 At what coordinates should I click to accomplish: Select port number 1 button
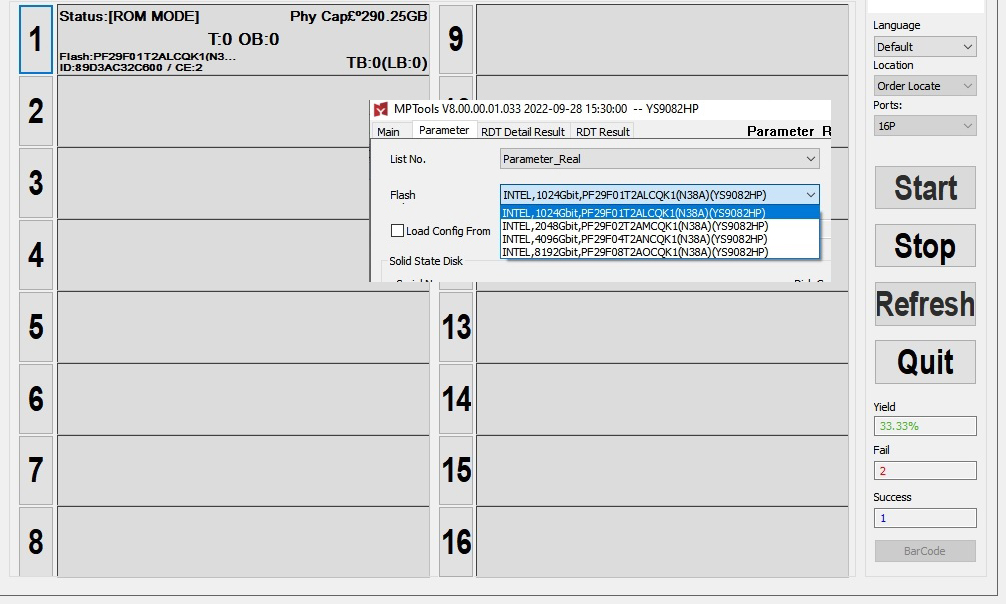coord(36,39)
